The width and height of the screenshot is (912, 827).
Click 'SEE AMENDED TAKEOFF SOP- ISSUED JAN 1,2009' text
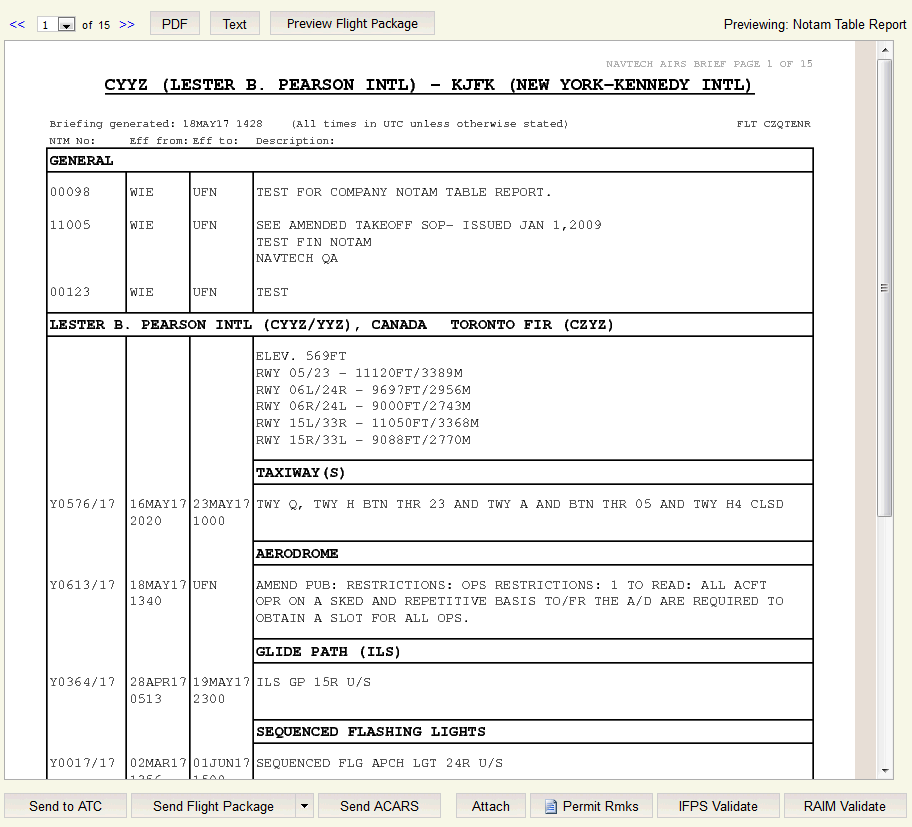[429, 225]
